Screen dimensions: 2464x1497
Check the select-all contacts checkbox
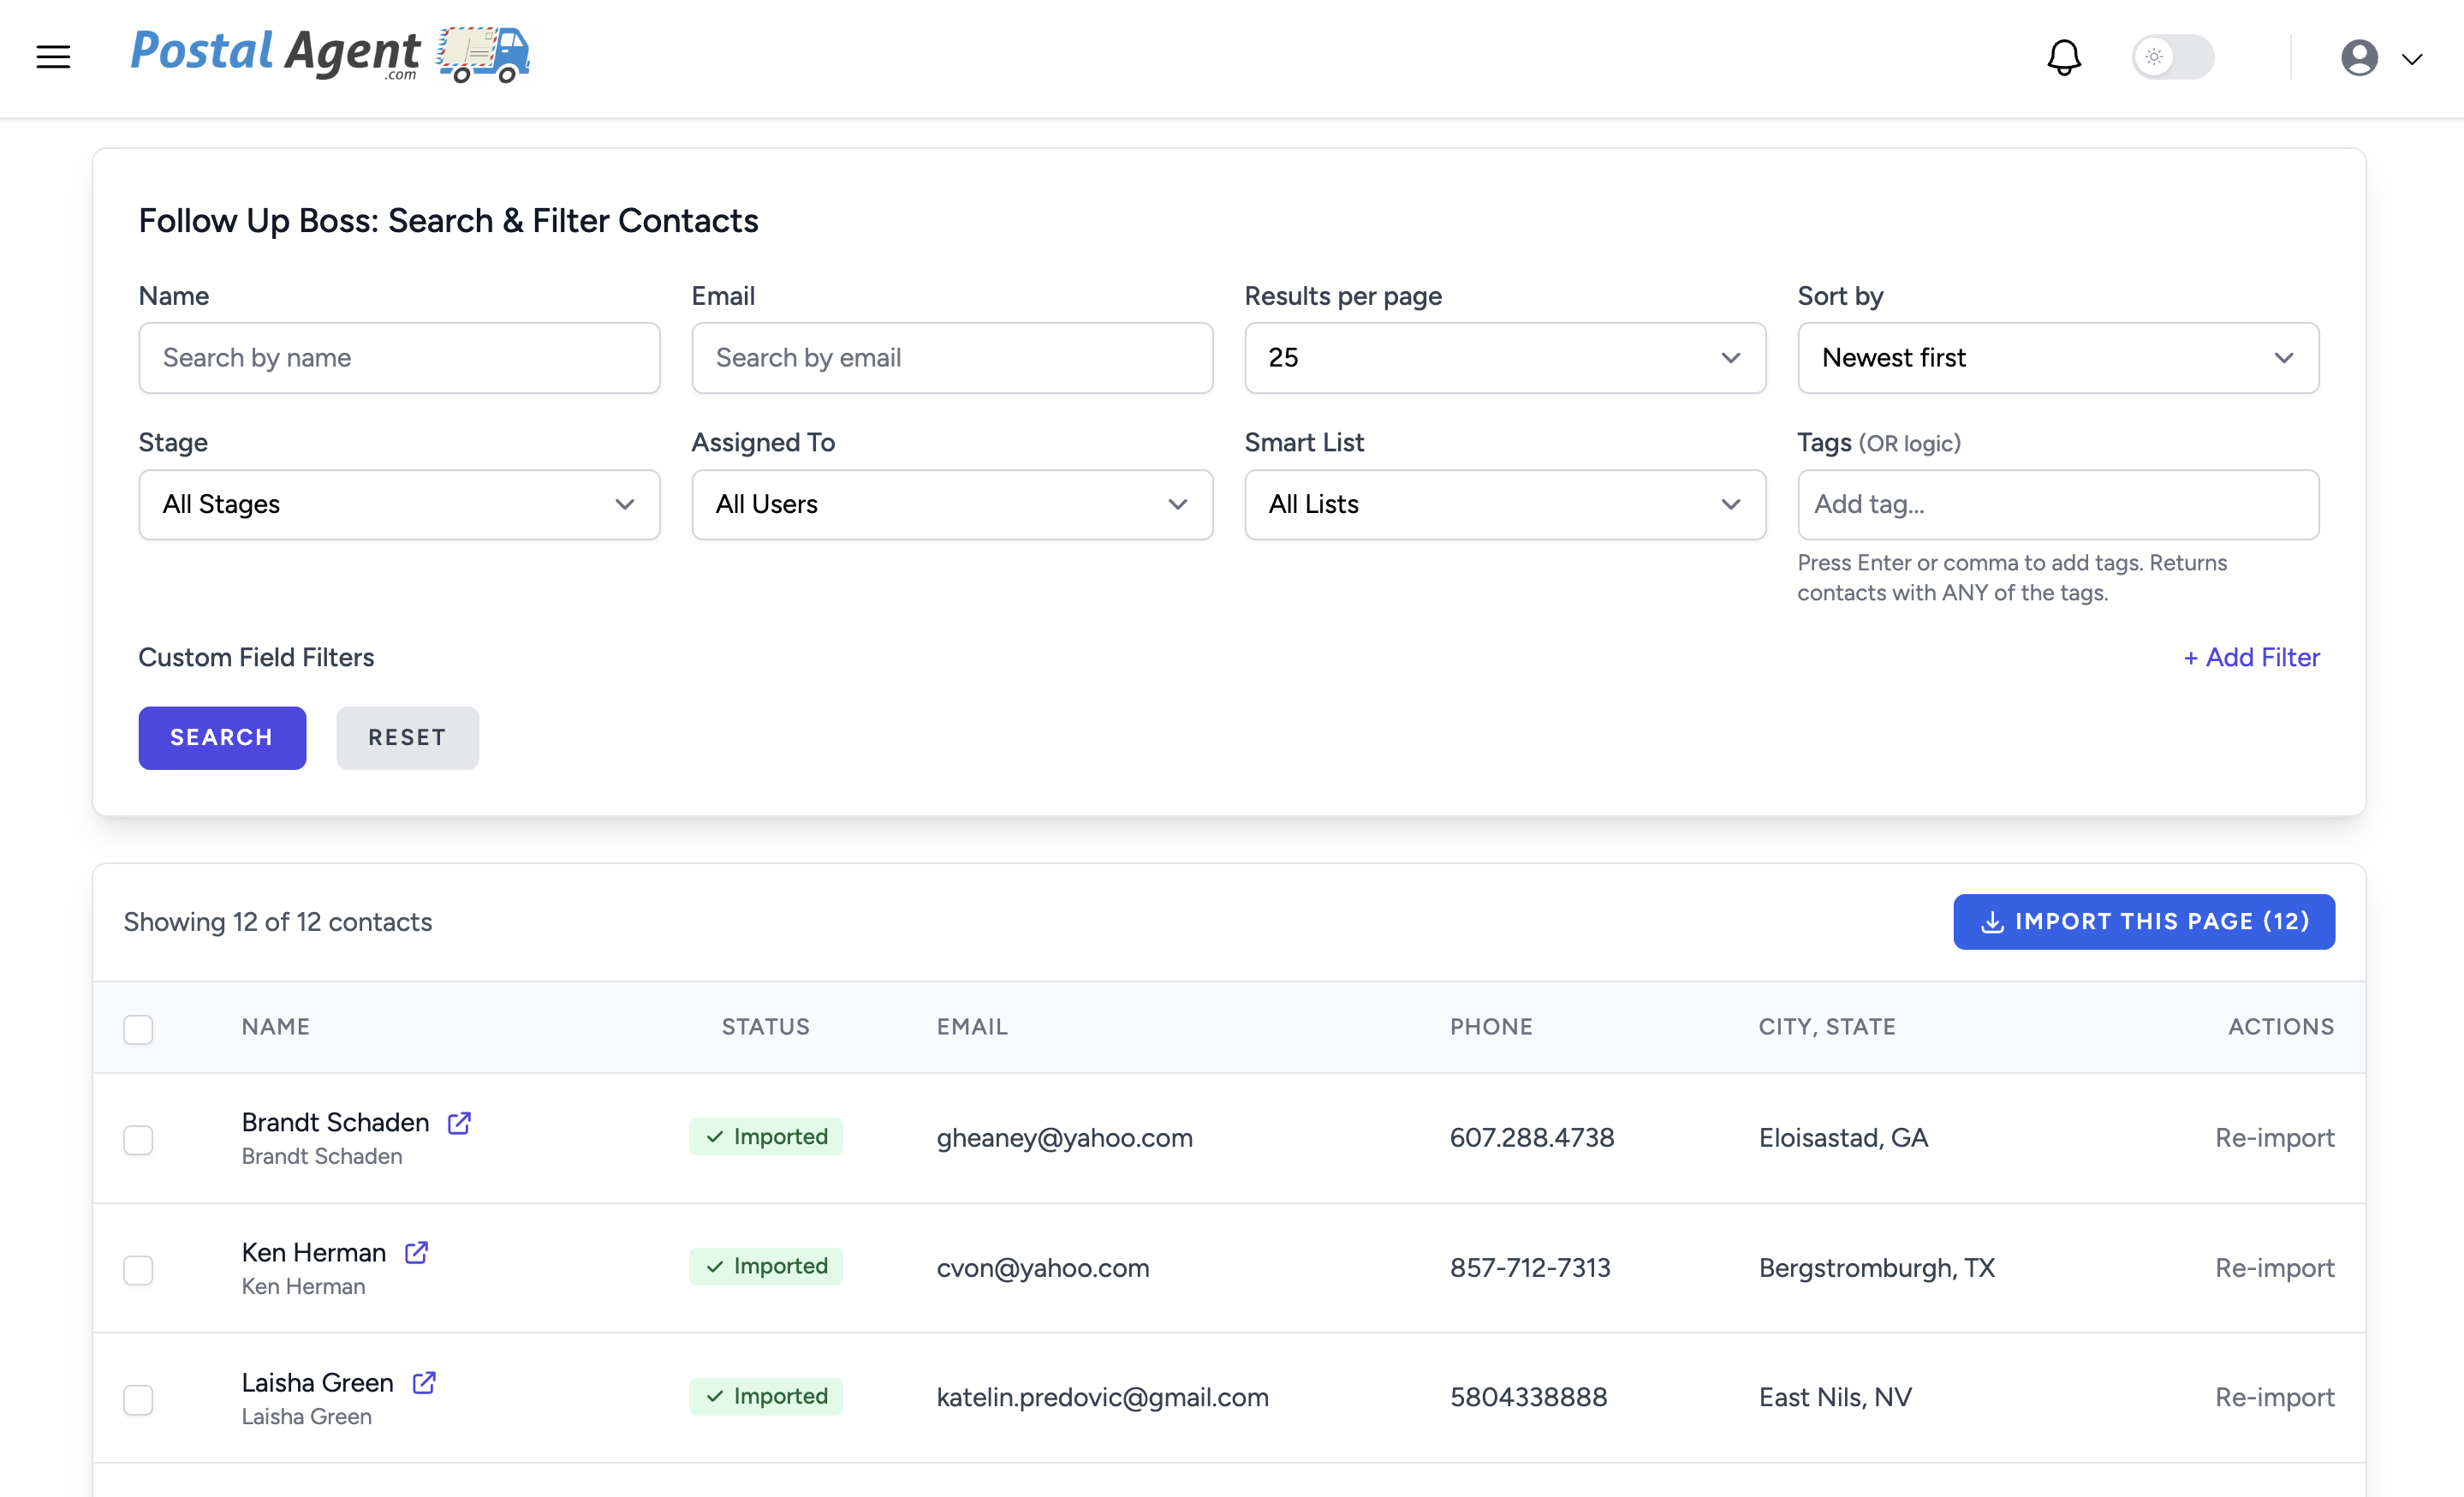tap(138, 1029)
